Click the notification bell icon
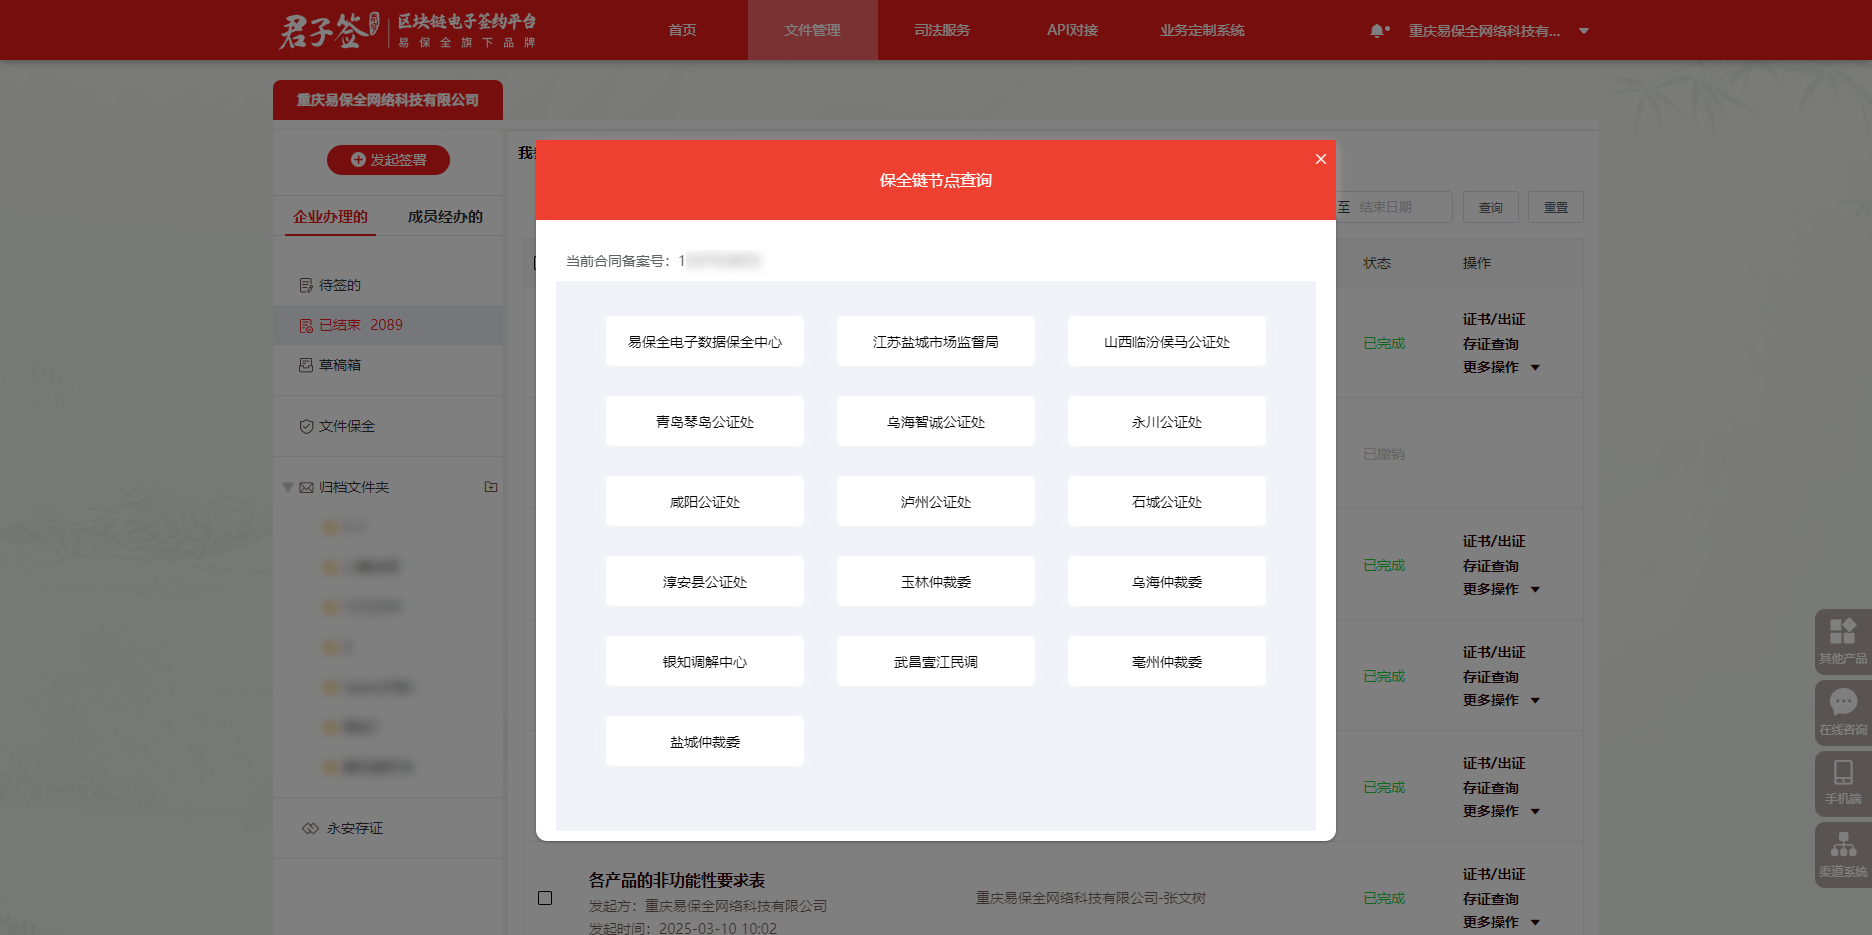This screenshot has height=935, width=1872. [1378, 31]
